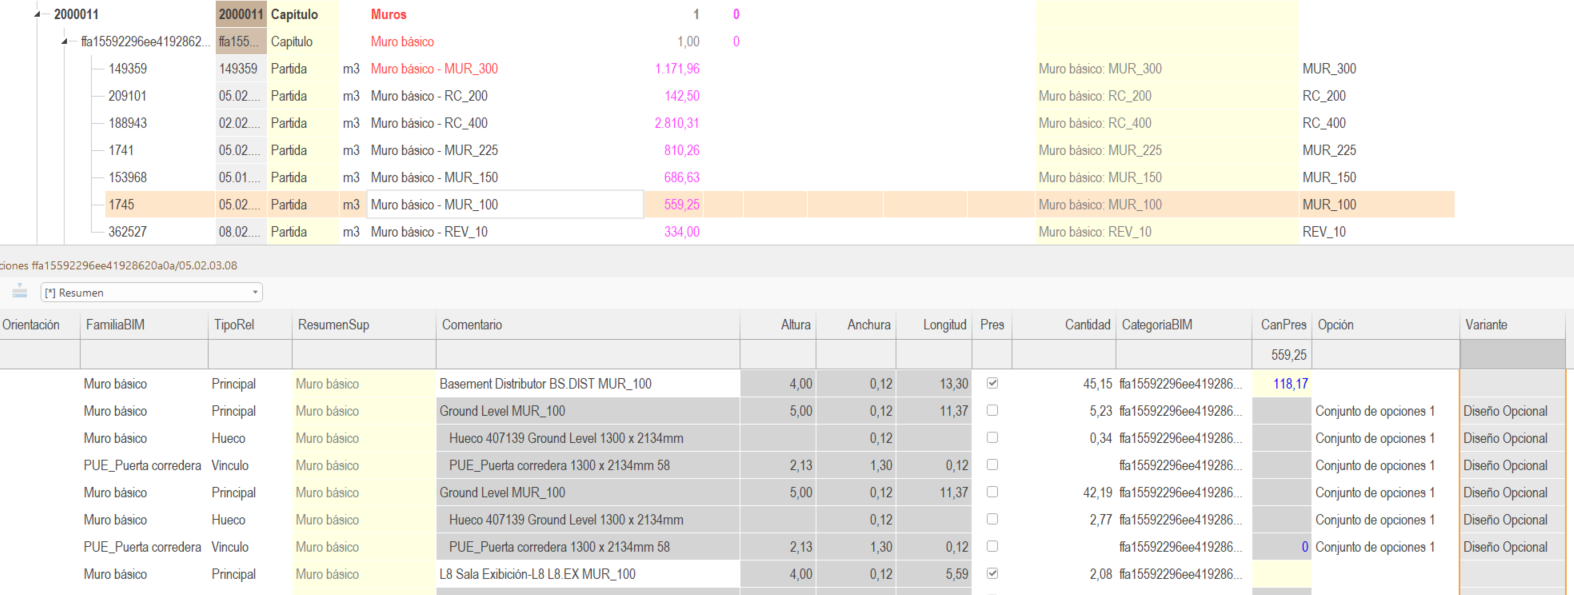The width and height of the screenshot is (1574, 595).
Task: Click the FamiliaBIM column header
Action: coord(145,325)
